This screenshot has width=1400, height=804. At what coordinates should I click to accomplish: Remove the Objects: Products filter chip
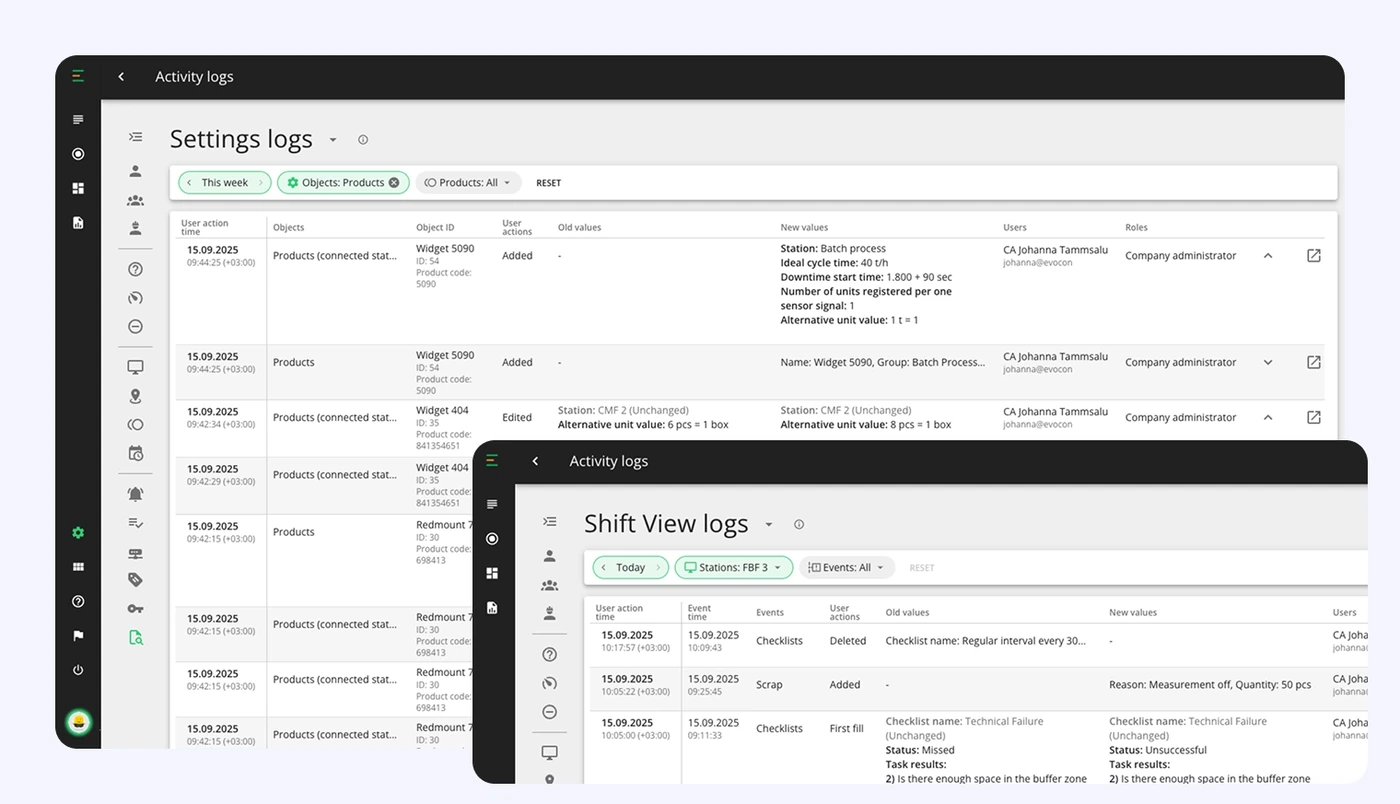pyautogui.click(x=394, y=183)
